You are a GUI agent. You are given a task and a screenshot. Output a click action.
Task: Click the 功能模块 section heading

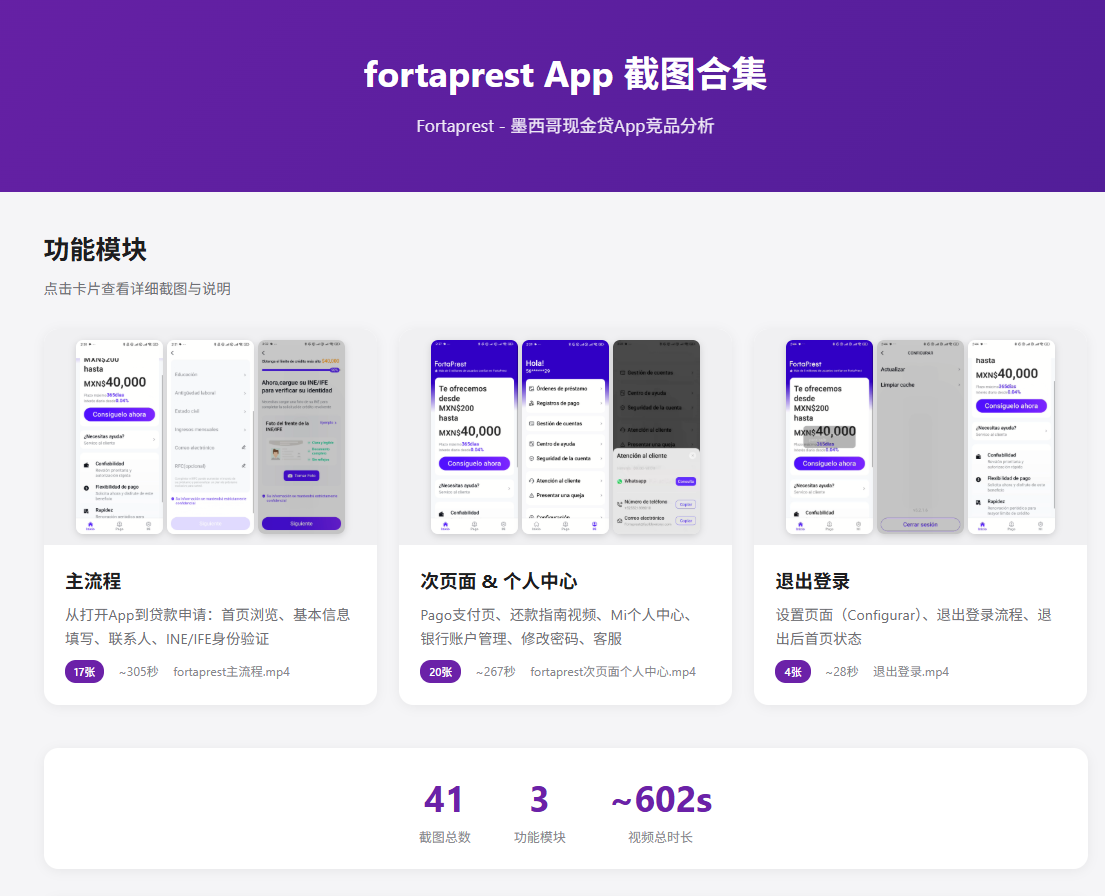pos(95,250)
